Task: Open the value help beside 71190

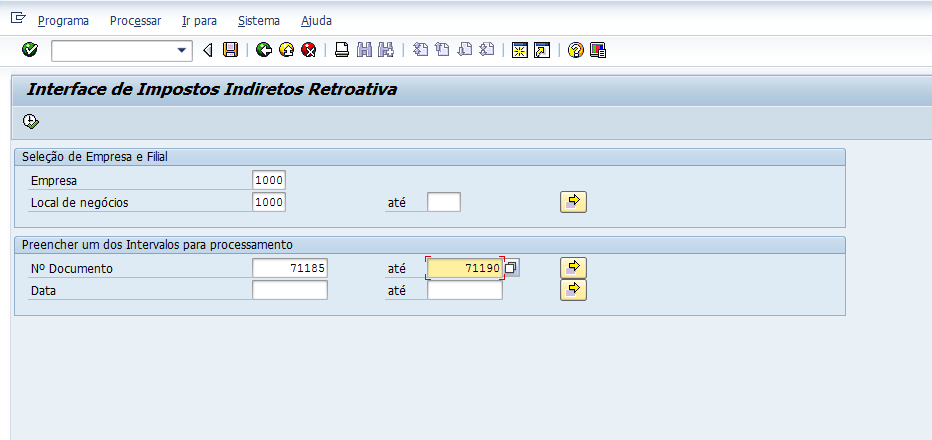Action: [511, 268]
